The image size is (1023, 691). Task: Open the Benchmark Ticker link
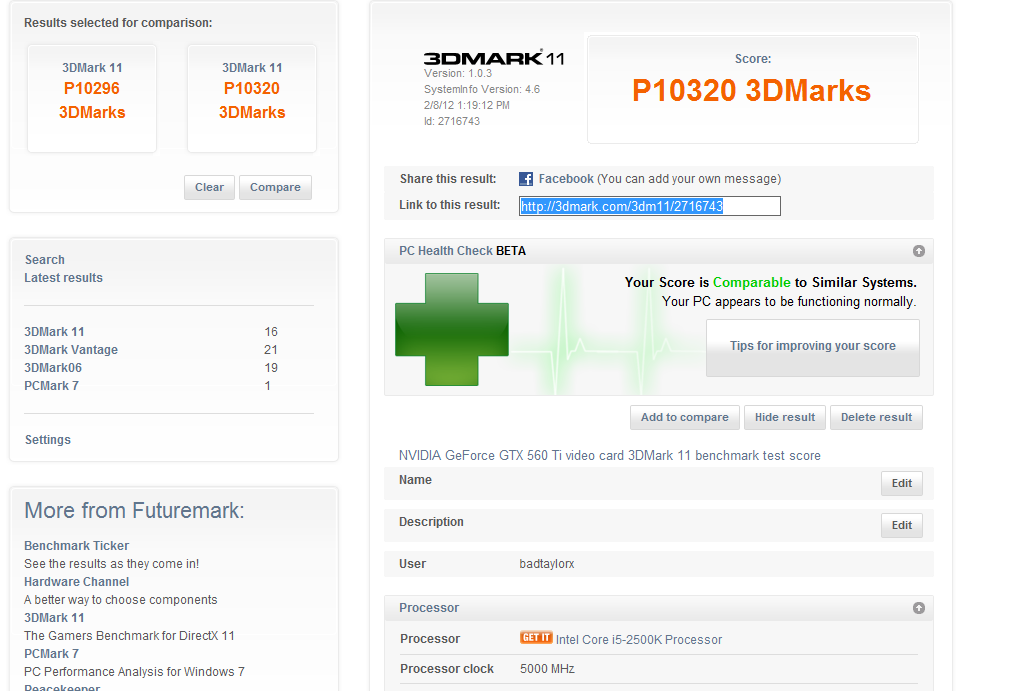(x=76, y=545)
